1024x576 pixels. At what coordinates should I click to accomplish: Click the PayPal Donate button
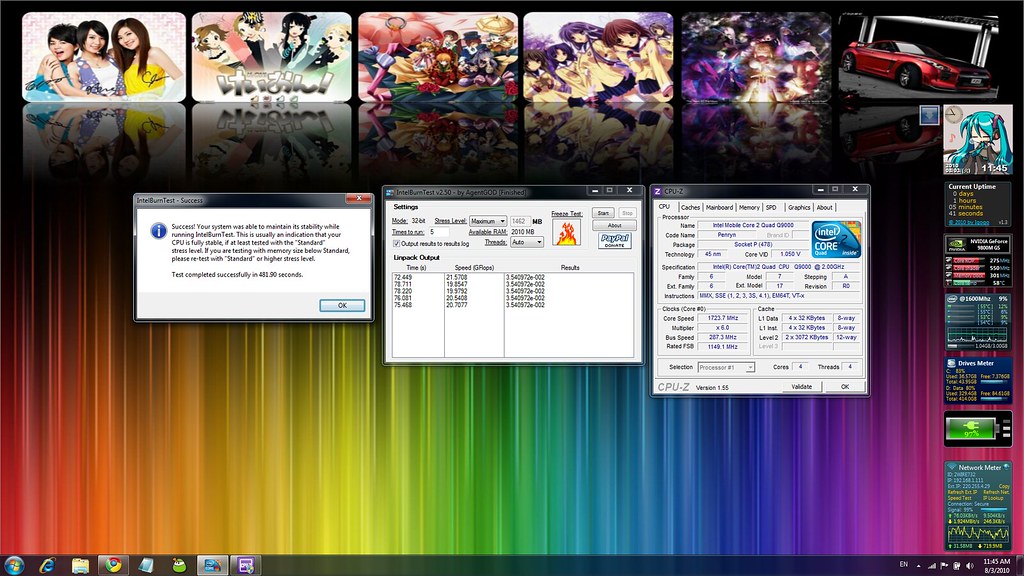click(615, 240)
